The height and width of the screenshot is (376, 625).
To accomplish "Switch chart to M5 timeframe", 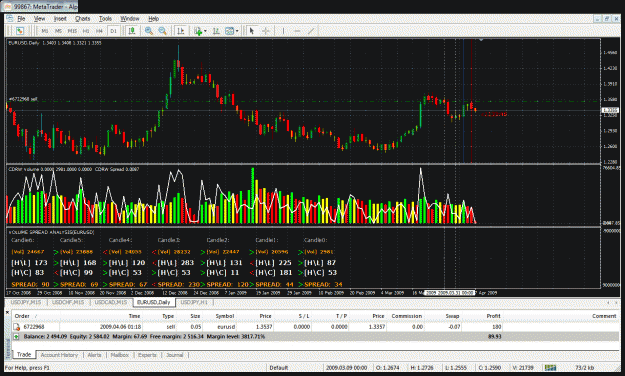I will point(58,31).
